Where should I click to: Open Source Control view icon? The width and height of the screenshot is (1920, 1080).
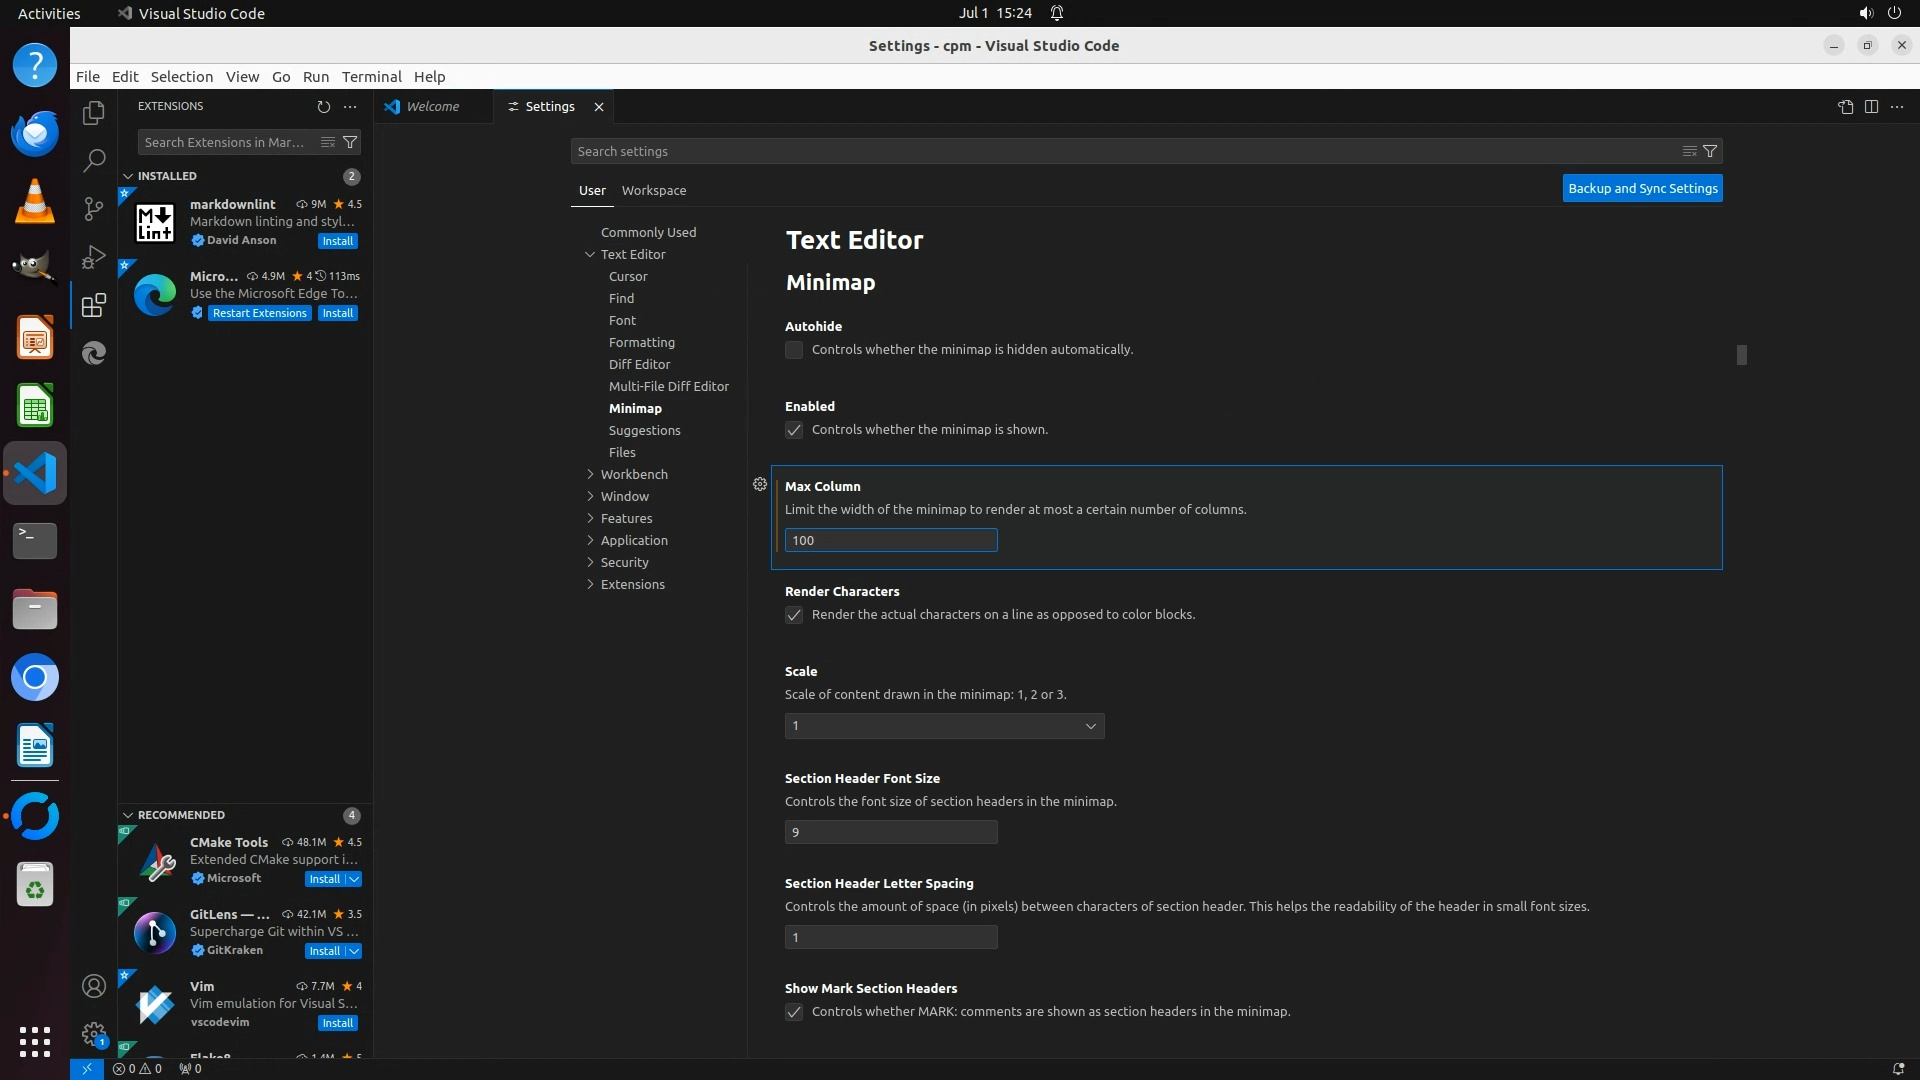[x=94, y=208]
